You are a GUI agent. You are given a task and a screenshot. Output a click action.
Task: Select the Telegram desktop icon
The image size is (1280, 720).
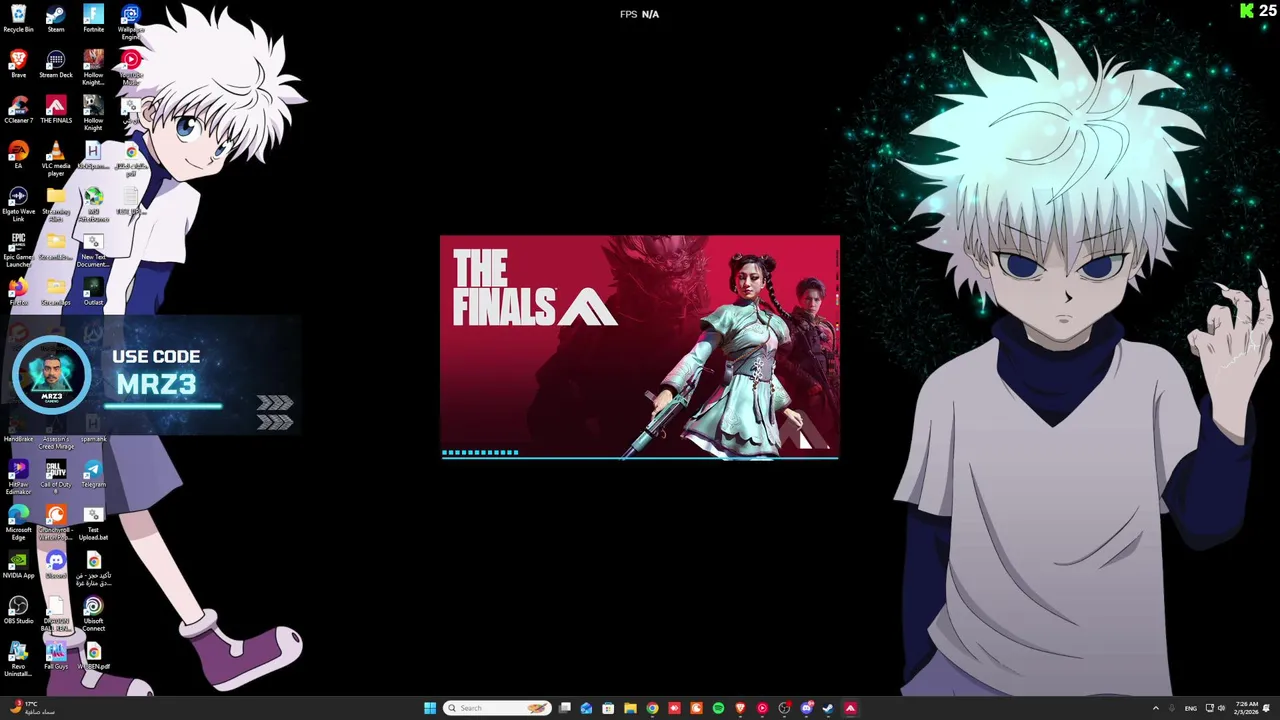click(93, 474)
